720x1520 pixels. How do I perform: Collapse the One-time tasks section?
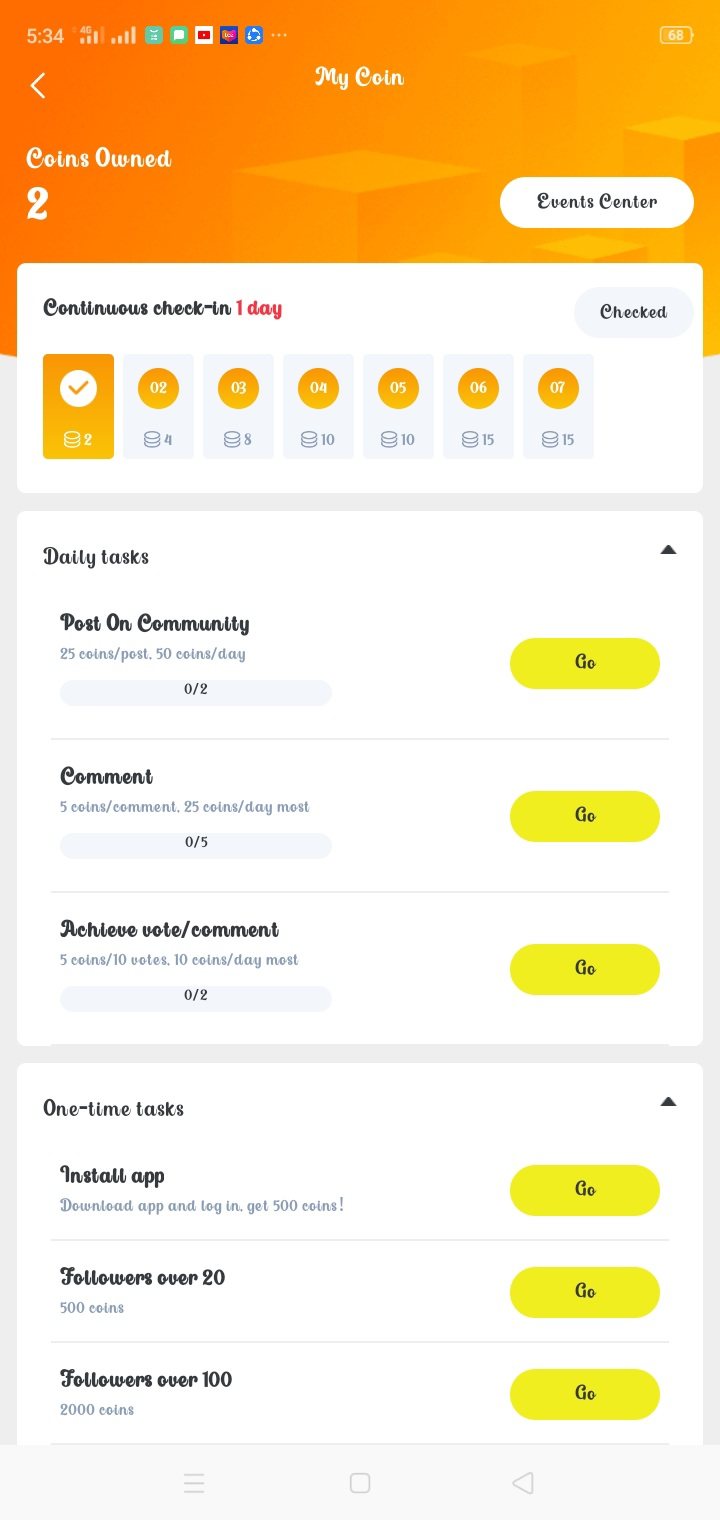[x=668, y=1102]
